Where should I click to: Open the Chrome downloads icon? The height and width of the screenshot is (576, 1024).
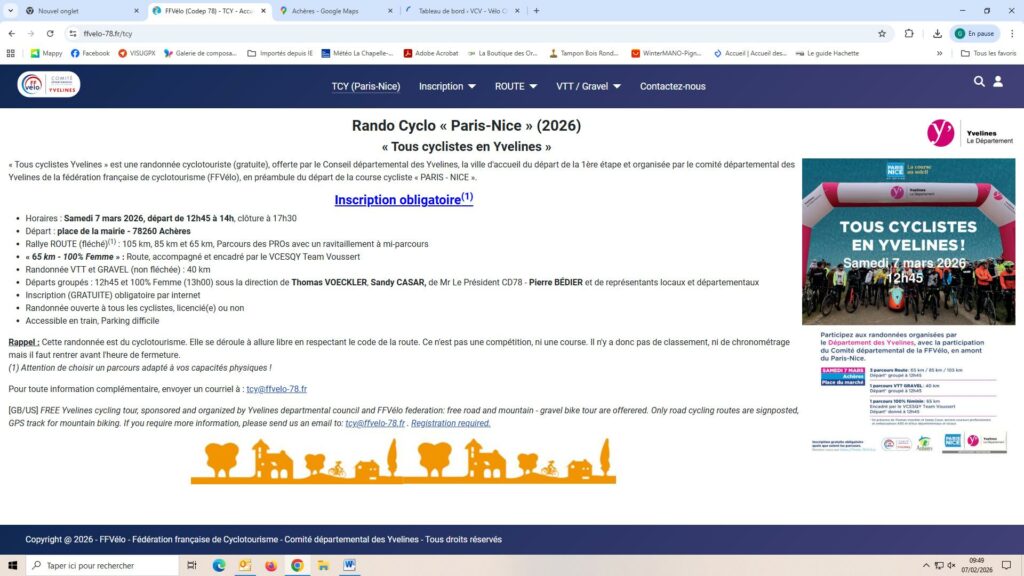point(937,33)
